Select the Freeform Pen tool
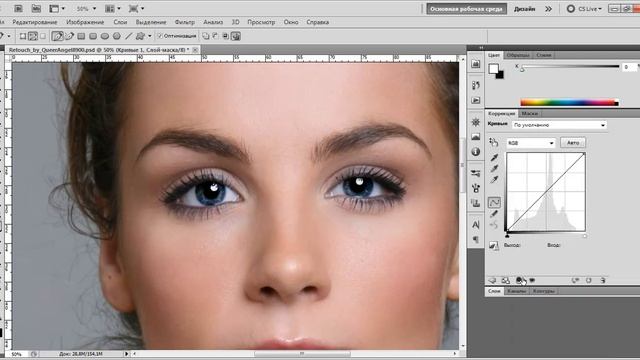This screenshot has width=640, height=360. coord(69,36)
